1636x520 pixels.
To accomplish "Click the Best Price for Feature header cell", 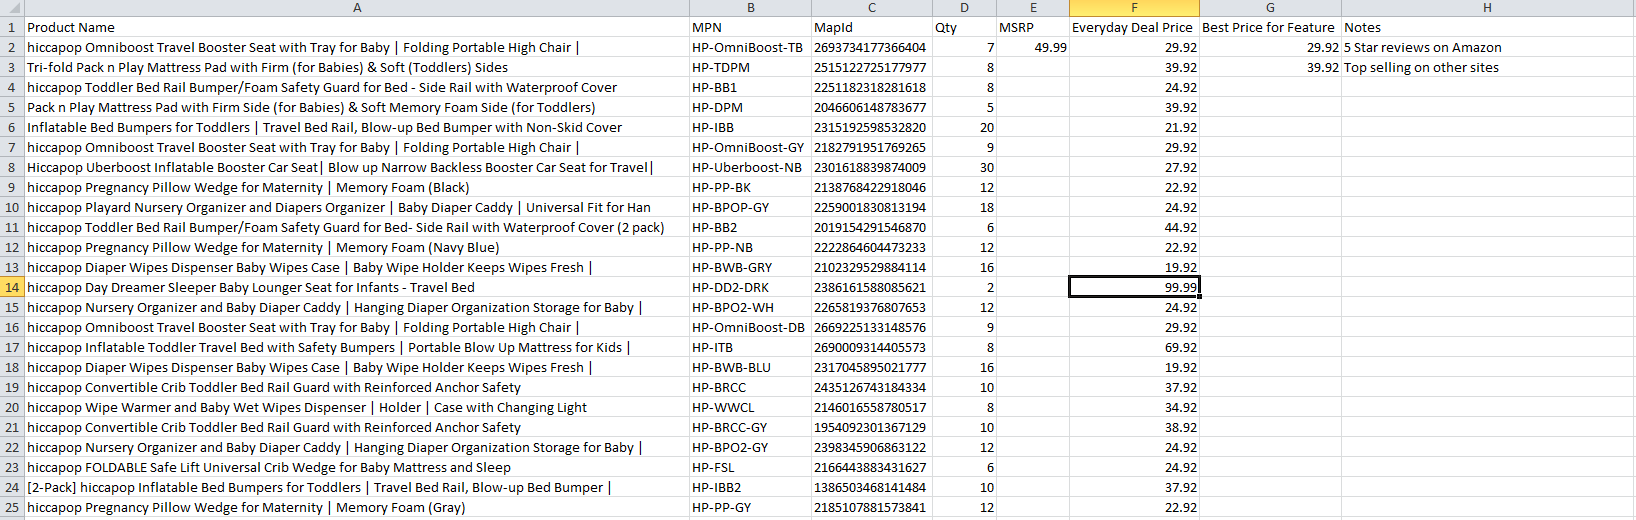I will 1270,27.
